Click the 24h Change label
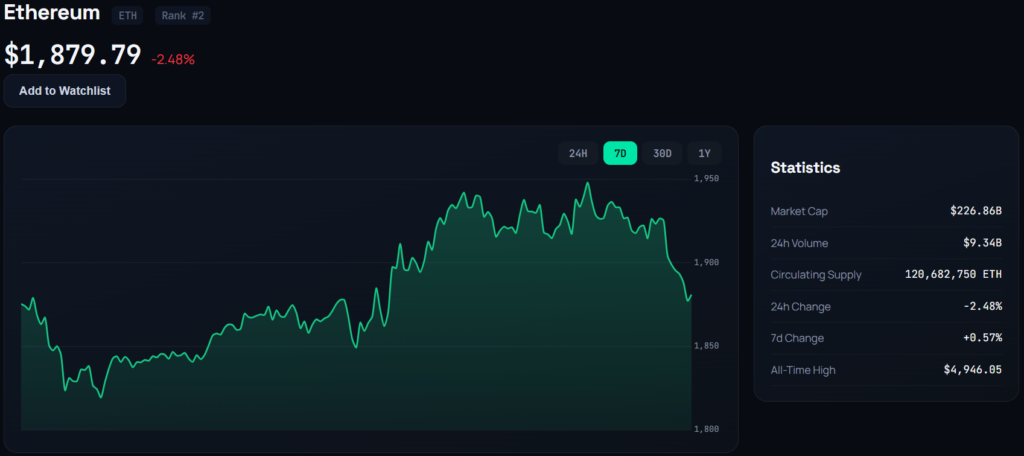Viewport: 1024px width, 456px height. click(801, 306)
